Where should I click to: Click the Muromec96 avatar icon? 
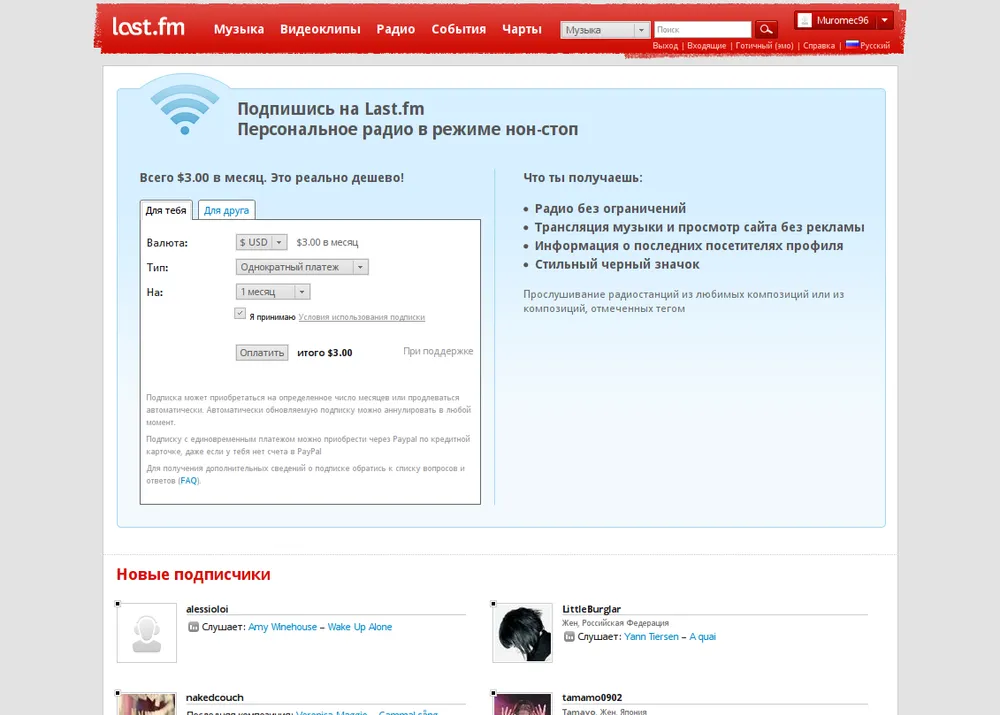[x=805, y=20]
